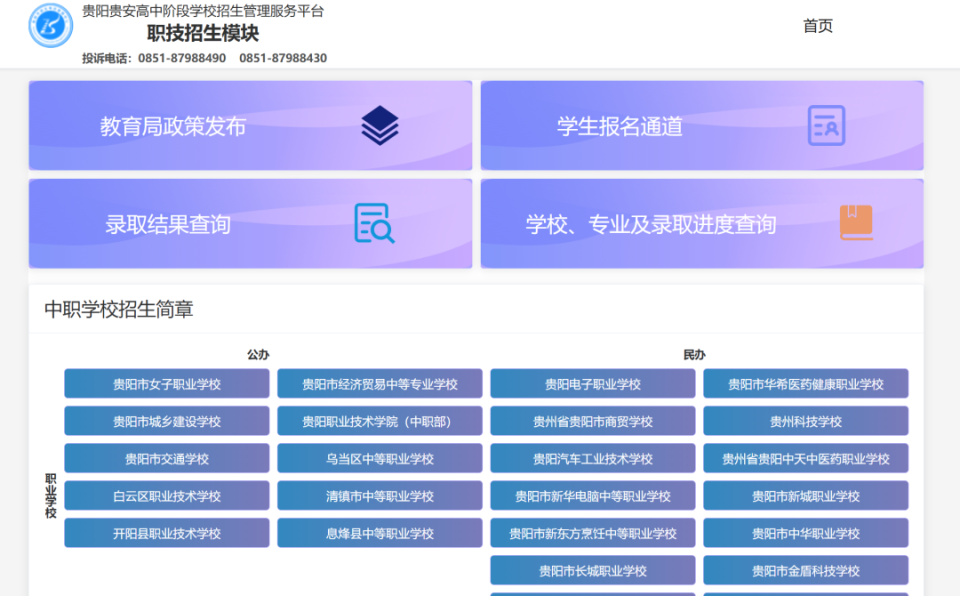Click the search document icon on admission results
Image resolution: width=960 pixels, height=596 pixels.
click(374, 224)
